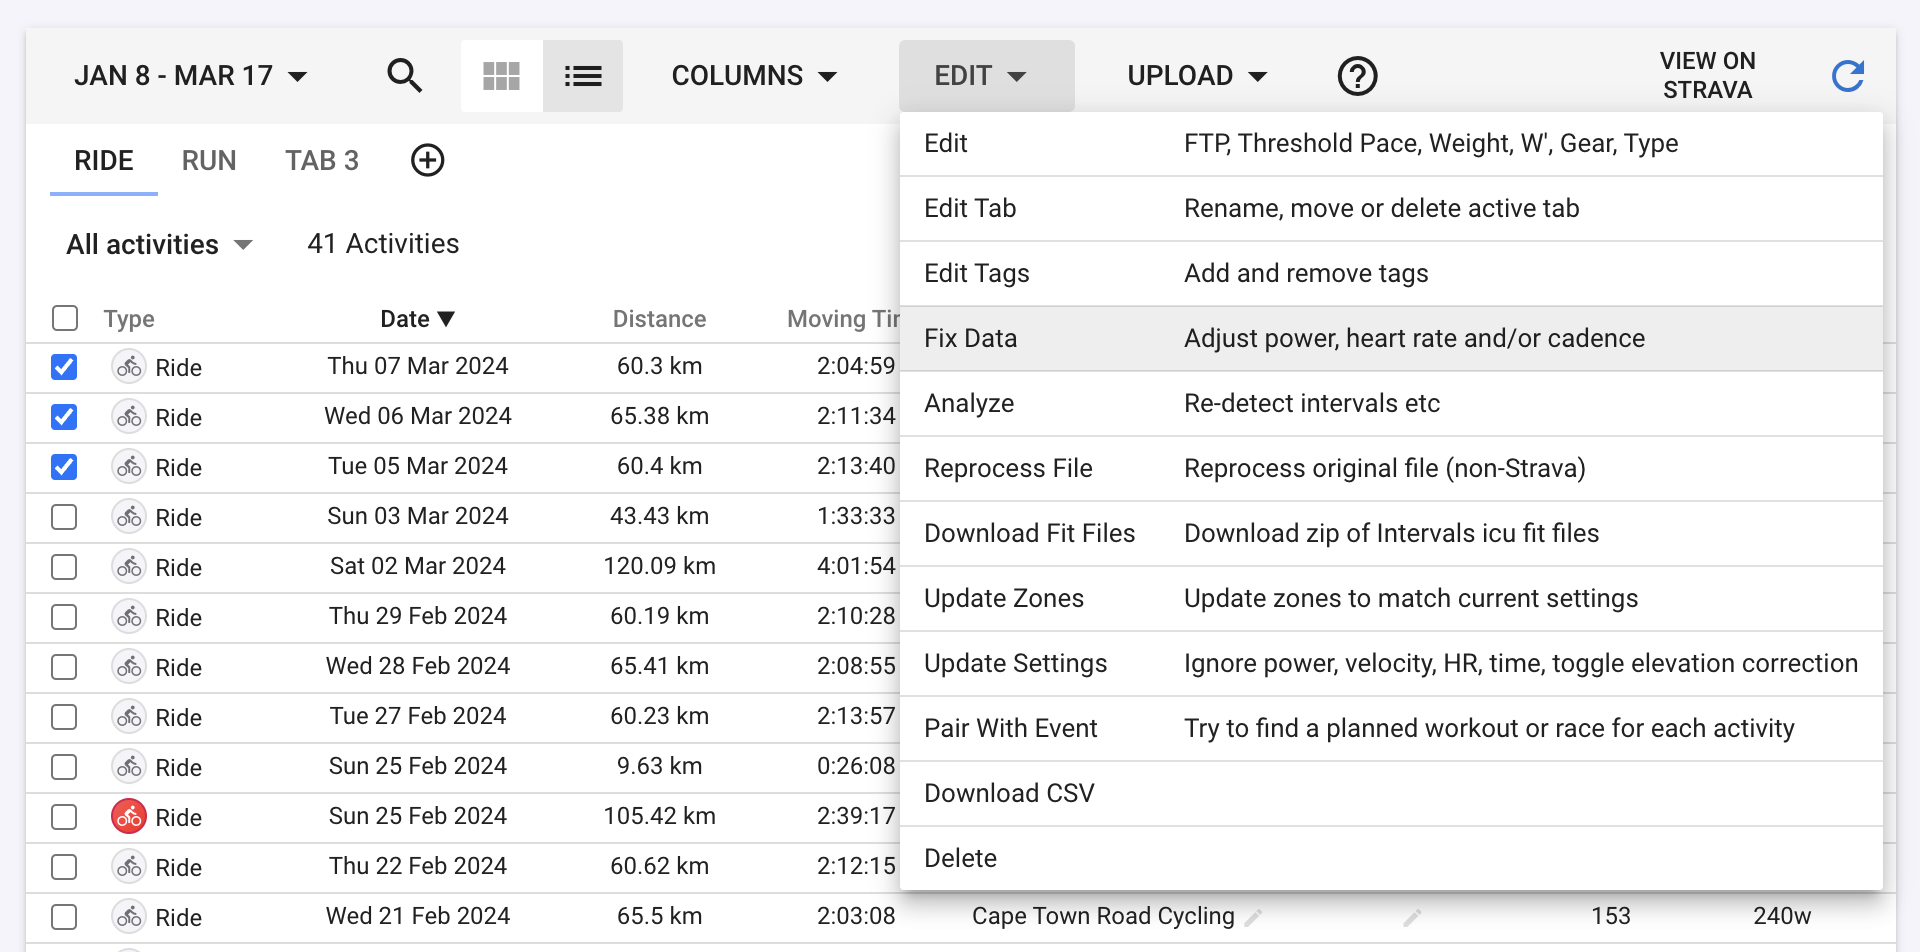Open the All activities filter dropdown

[x=159, y=245]
